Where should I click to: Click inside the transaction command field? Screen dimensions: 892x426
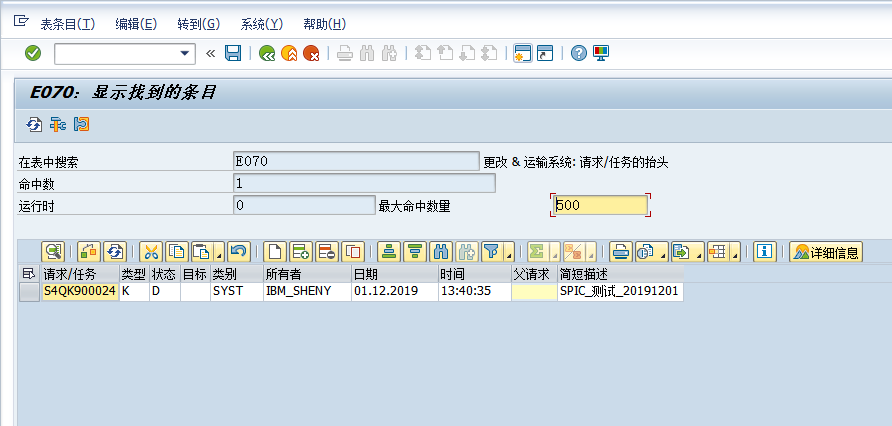pyautogui.click(x=117, y=53)
